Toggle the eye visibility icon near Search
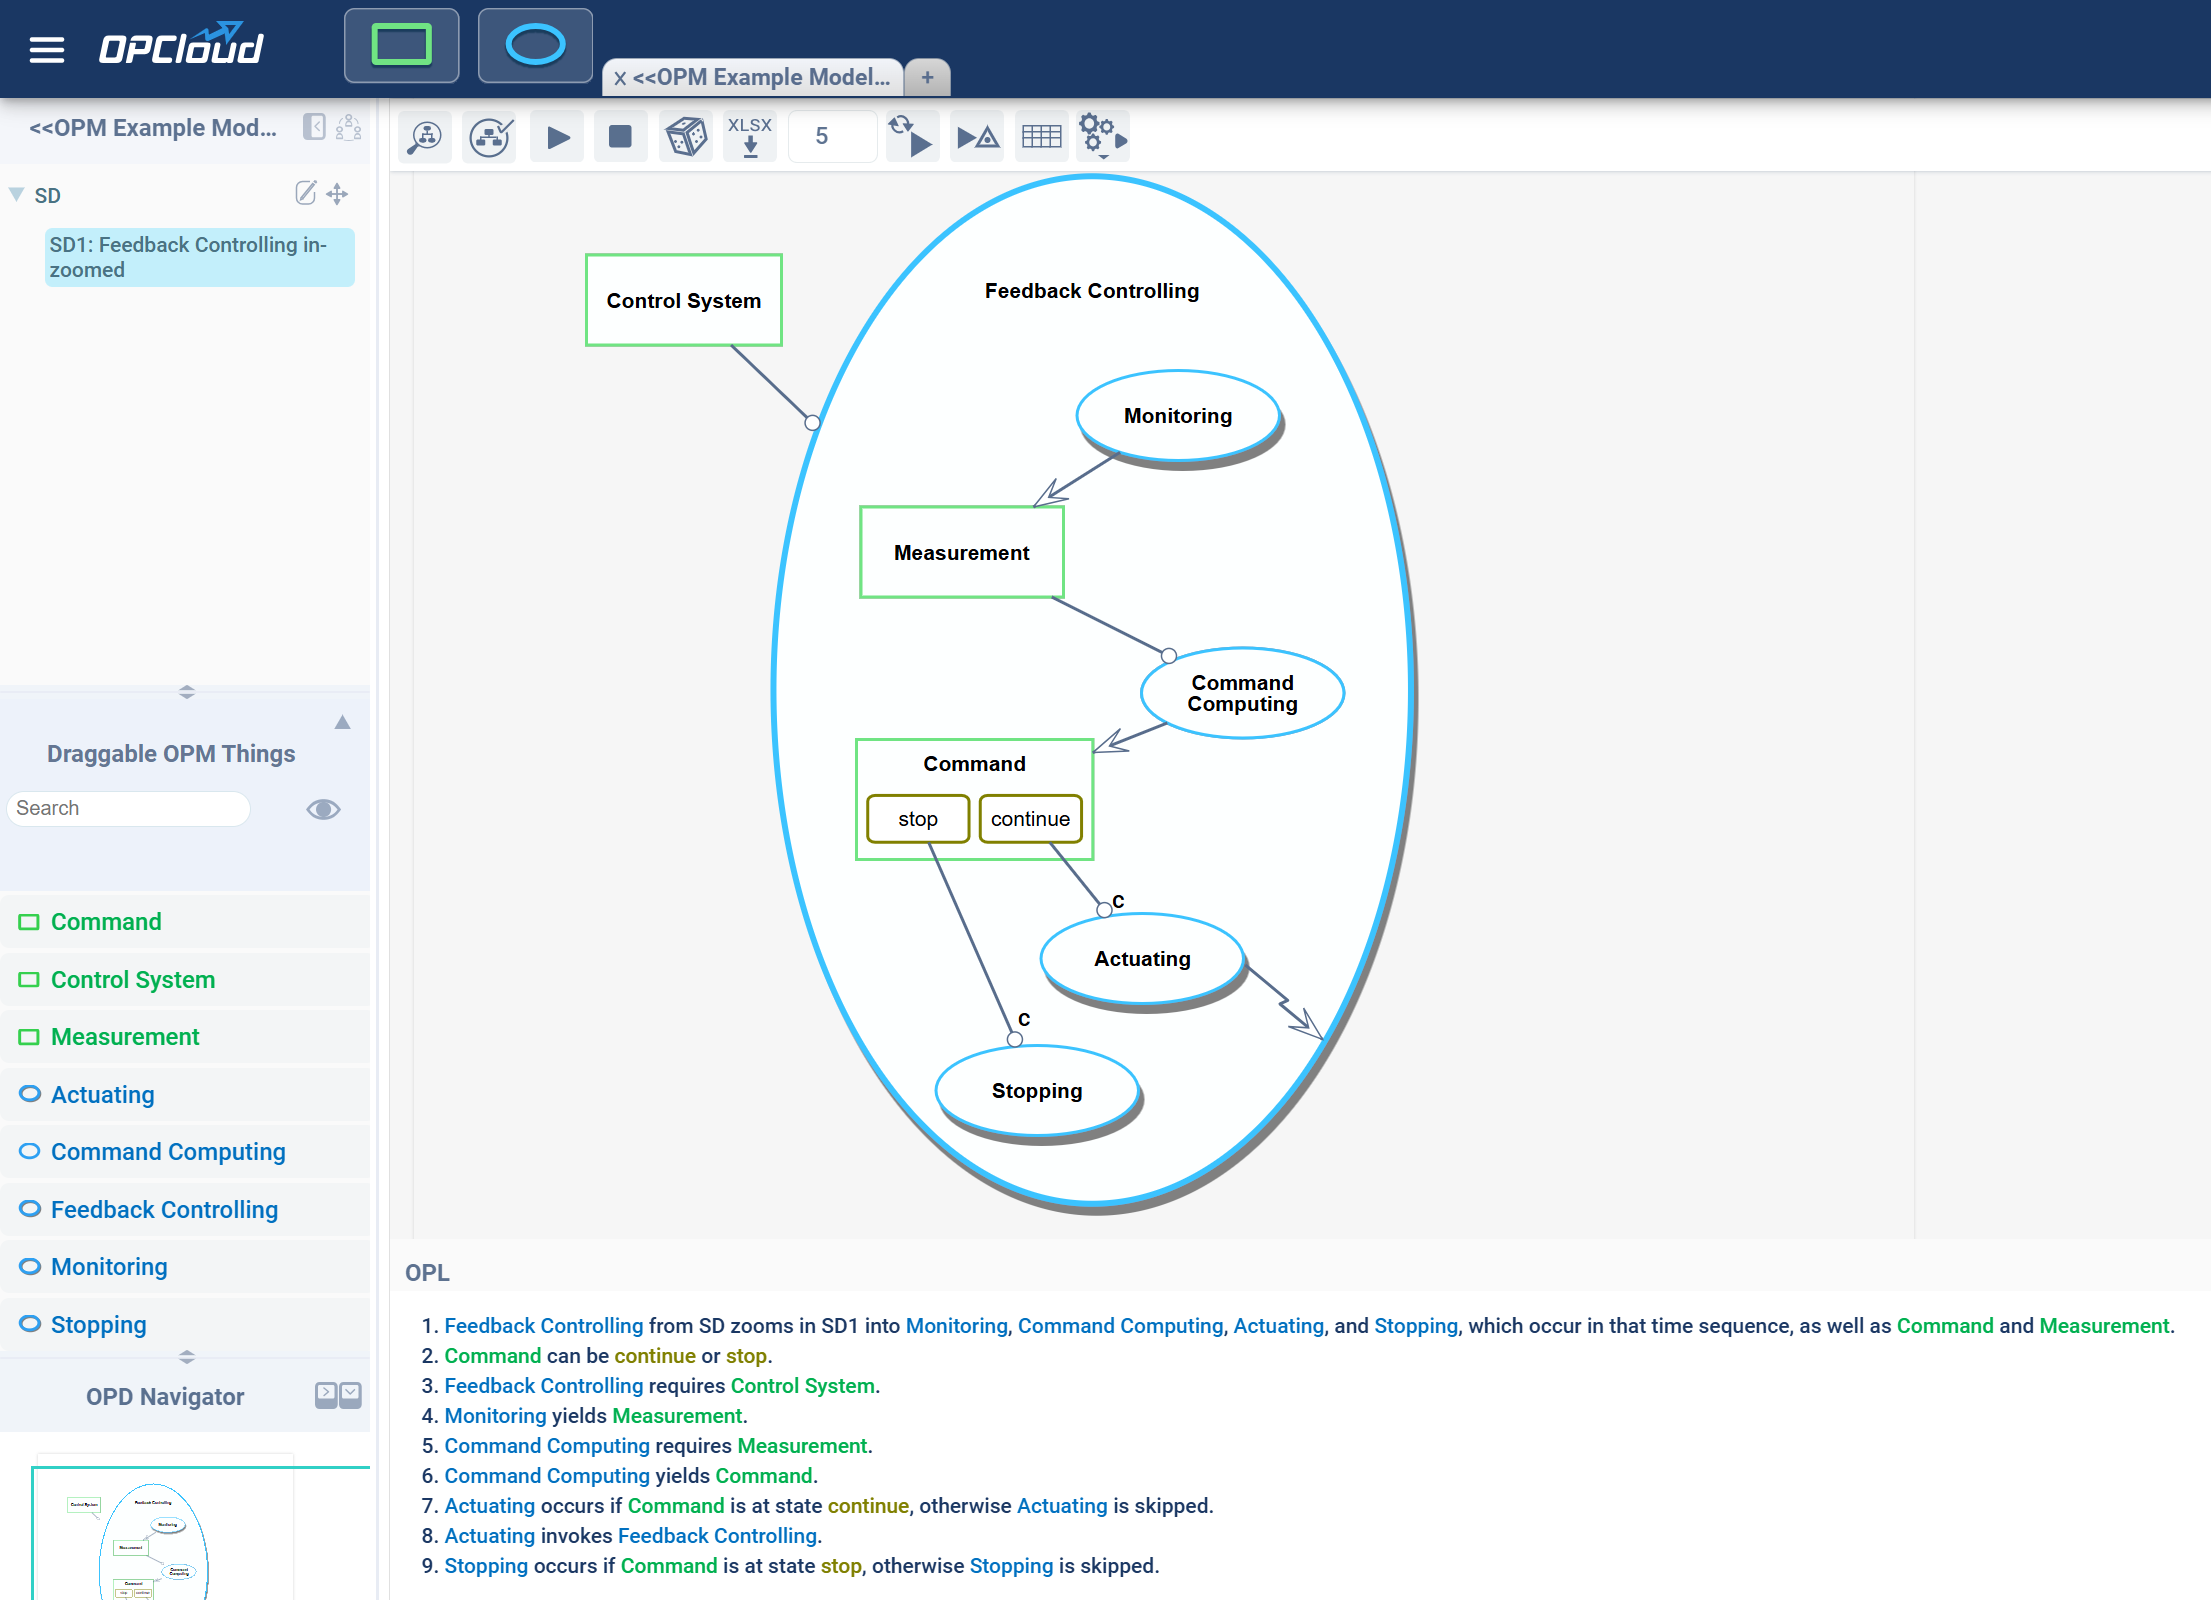Viewport: 2211px width, 1600px height. pos(323,809)
